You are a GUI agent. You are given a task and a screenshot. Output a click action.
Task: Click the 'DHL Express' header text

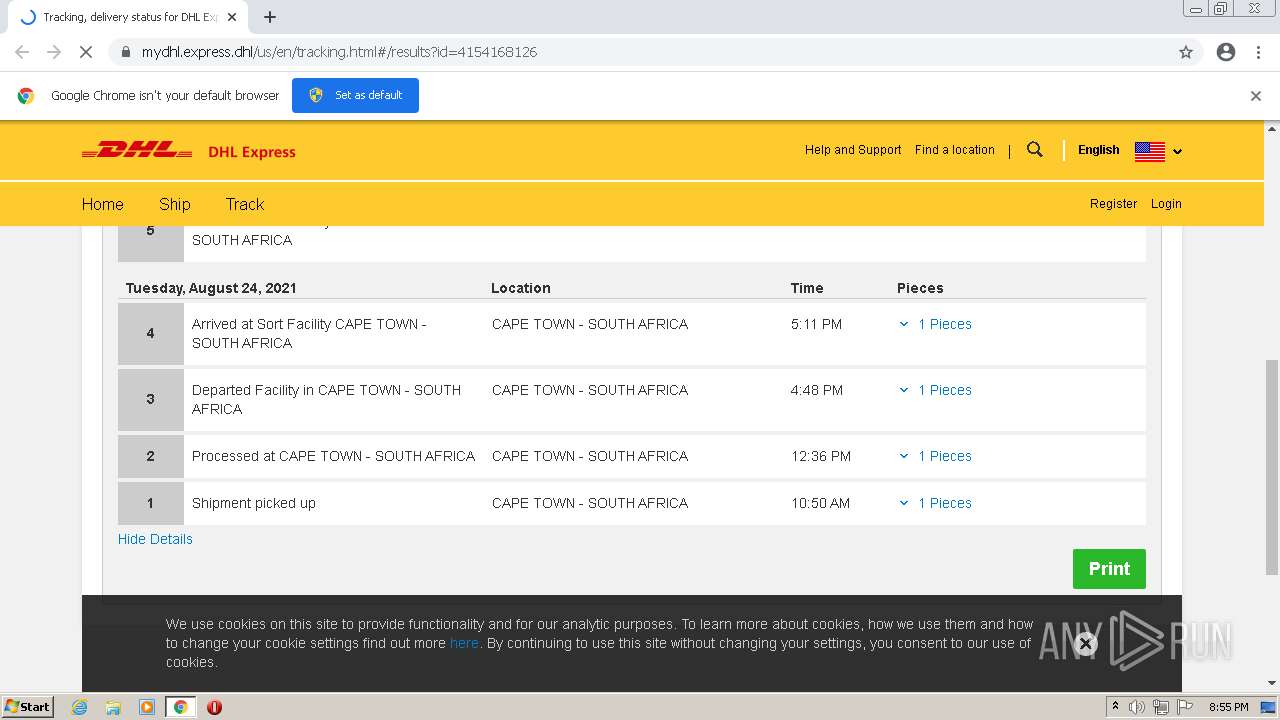pyautogui.click(x=252, y=152)
